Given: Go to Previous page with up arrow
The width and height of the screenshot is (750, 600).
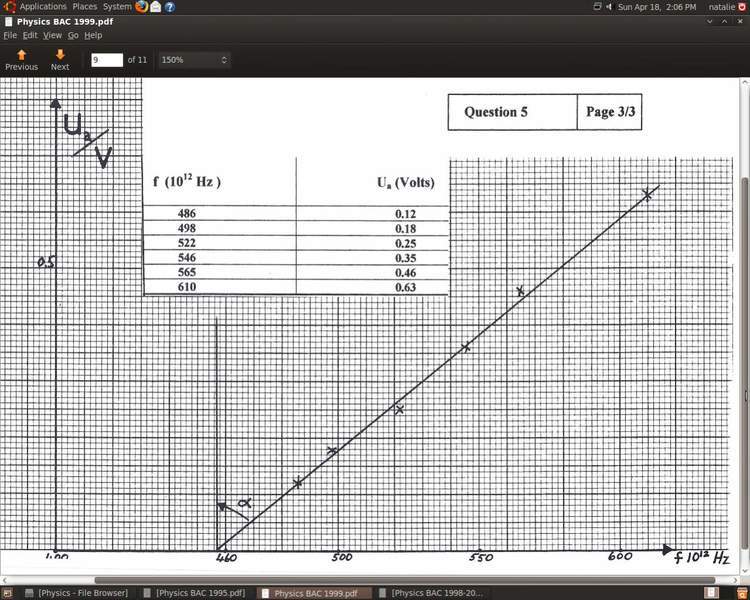Looking at the screenshot, I should click(x=22, y=60).
